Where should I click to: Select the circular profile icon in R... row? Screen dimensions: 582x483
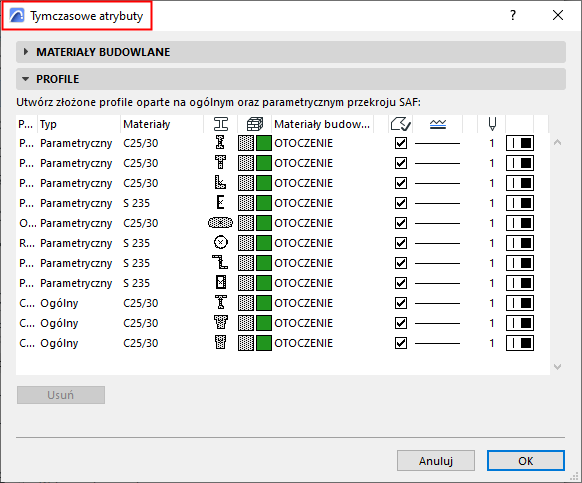coord(221,243)
